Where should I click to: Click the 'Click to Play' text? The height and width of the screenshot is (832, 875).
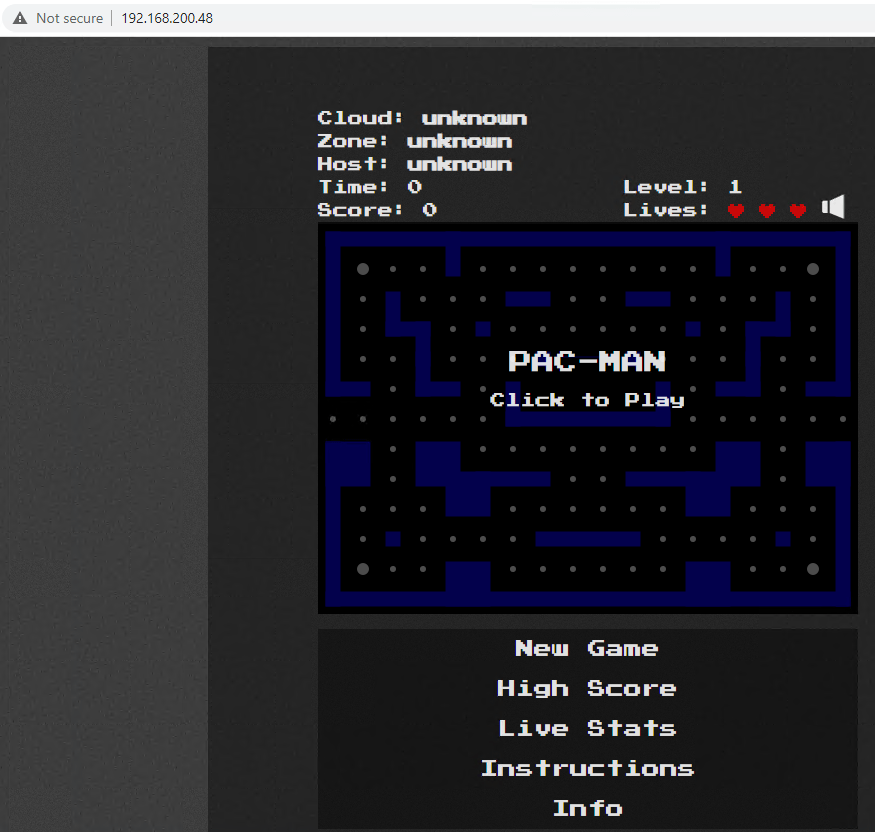pyautogui.click(x=587, y=400)
